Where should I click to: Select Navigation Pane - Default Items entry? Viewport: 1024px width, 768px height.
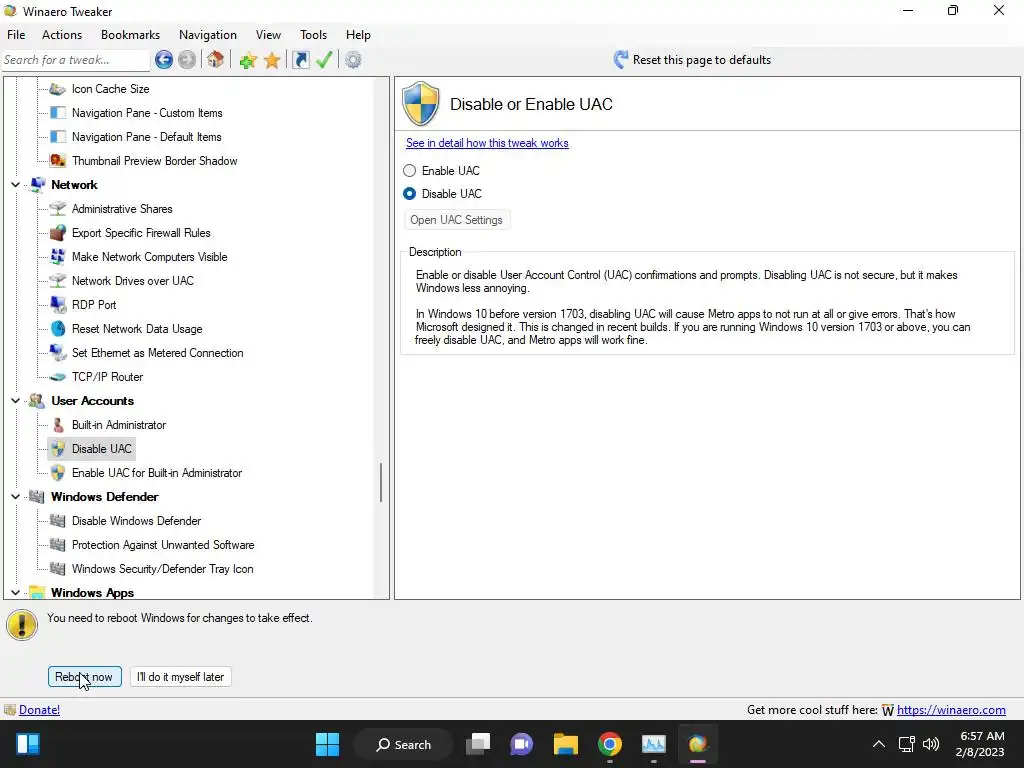(146, 136)
